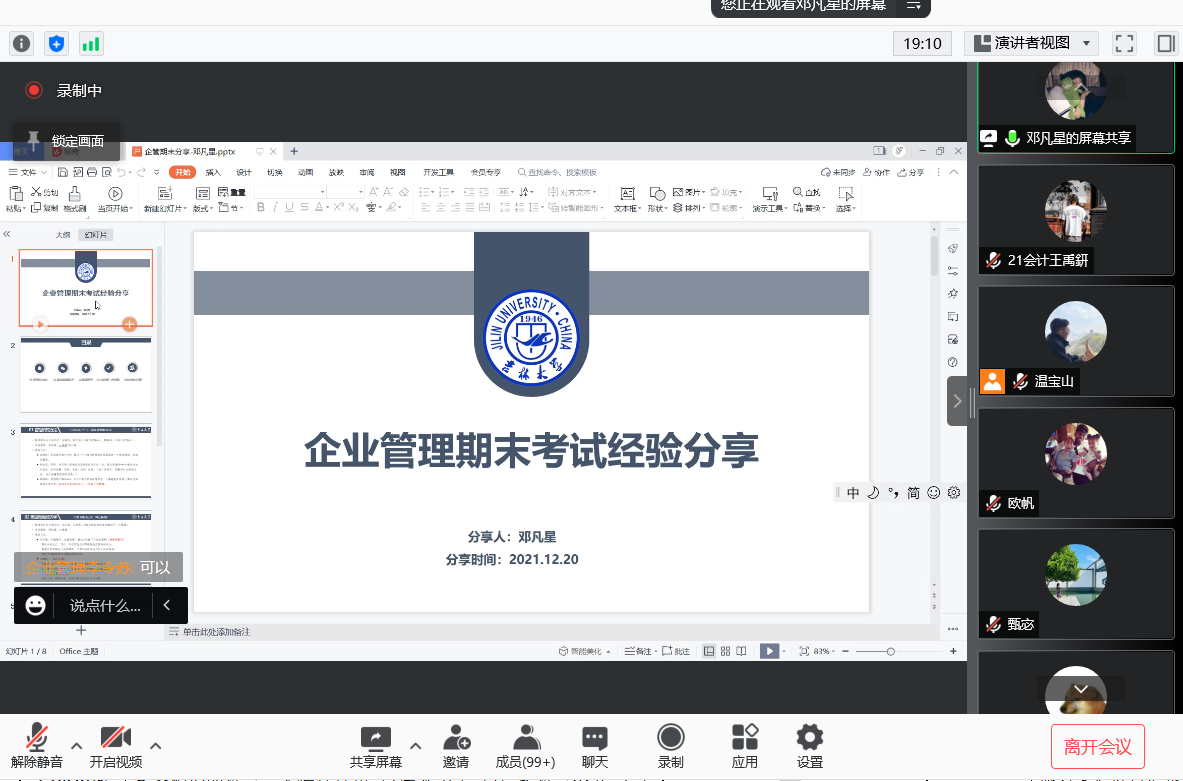
Task: Click the WPS zoom out minus button
Action: tap(846, 651)
